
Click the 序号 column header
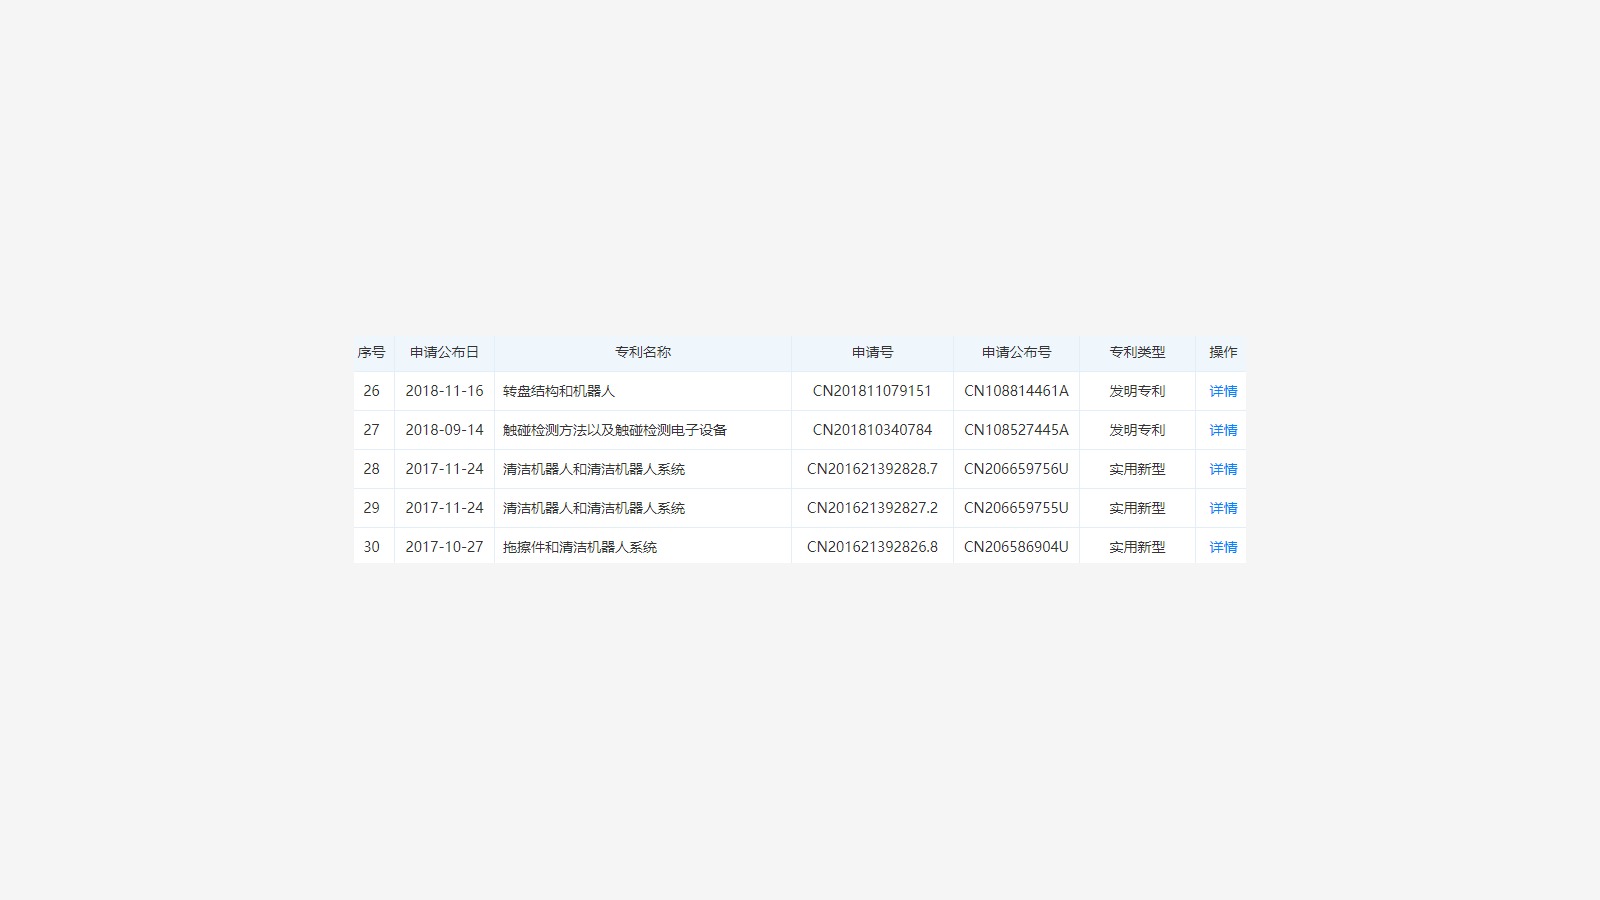371,352
